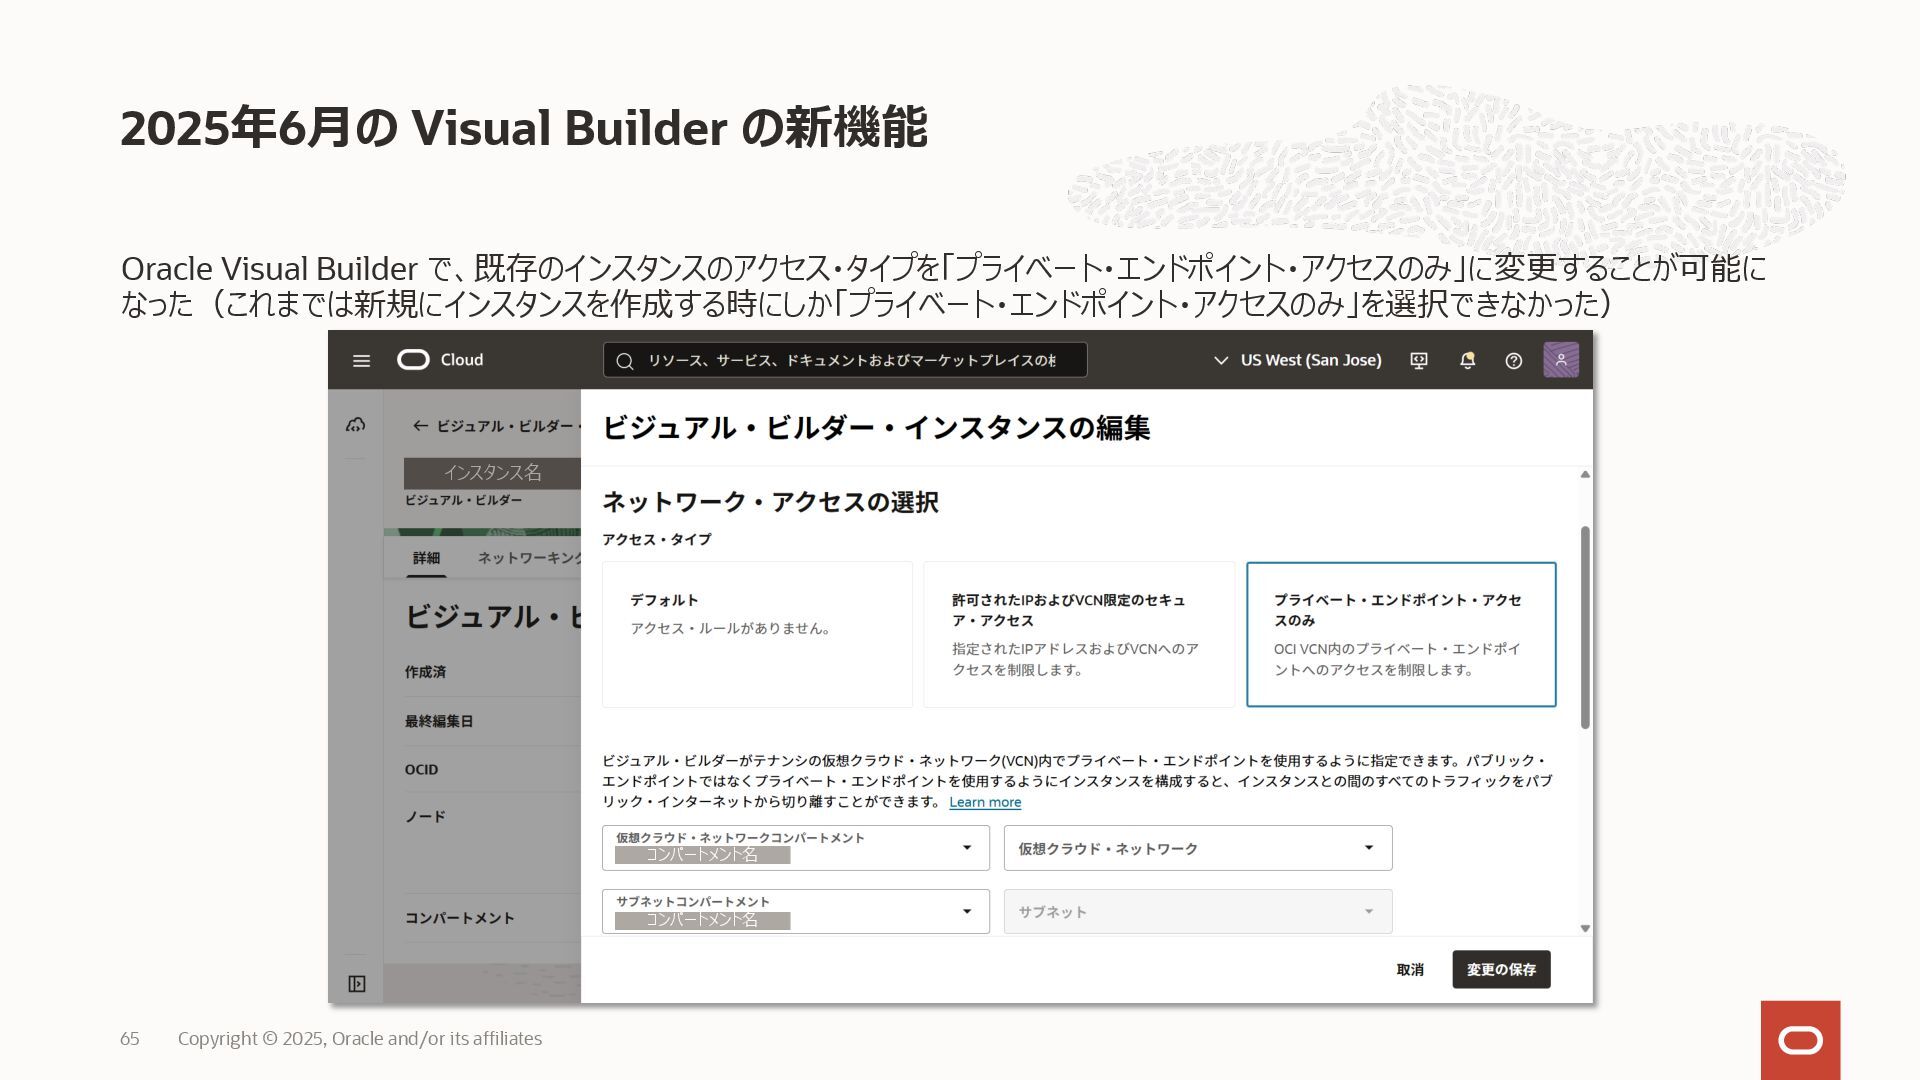Click the panel toggle icon at sidebar bottom
Screen dimensions: 1920x1080
[x=357, y=984]
